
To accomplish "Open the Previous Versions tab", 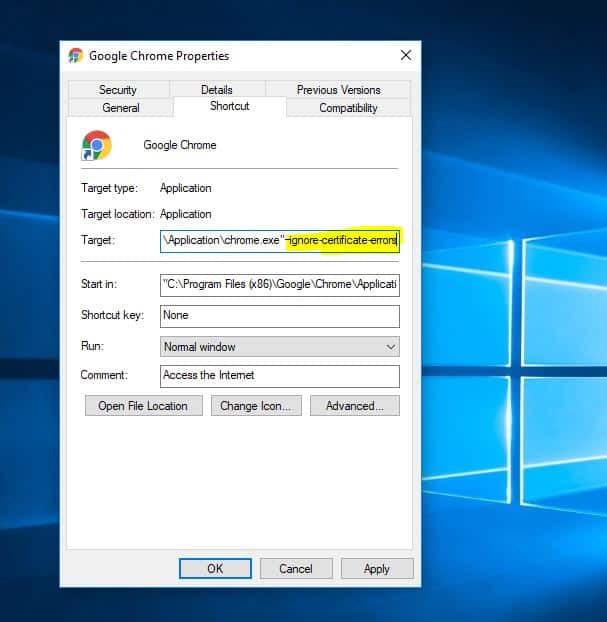I will [338, 90].
